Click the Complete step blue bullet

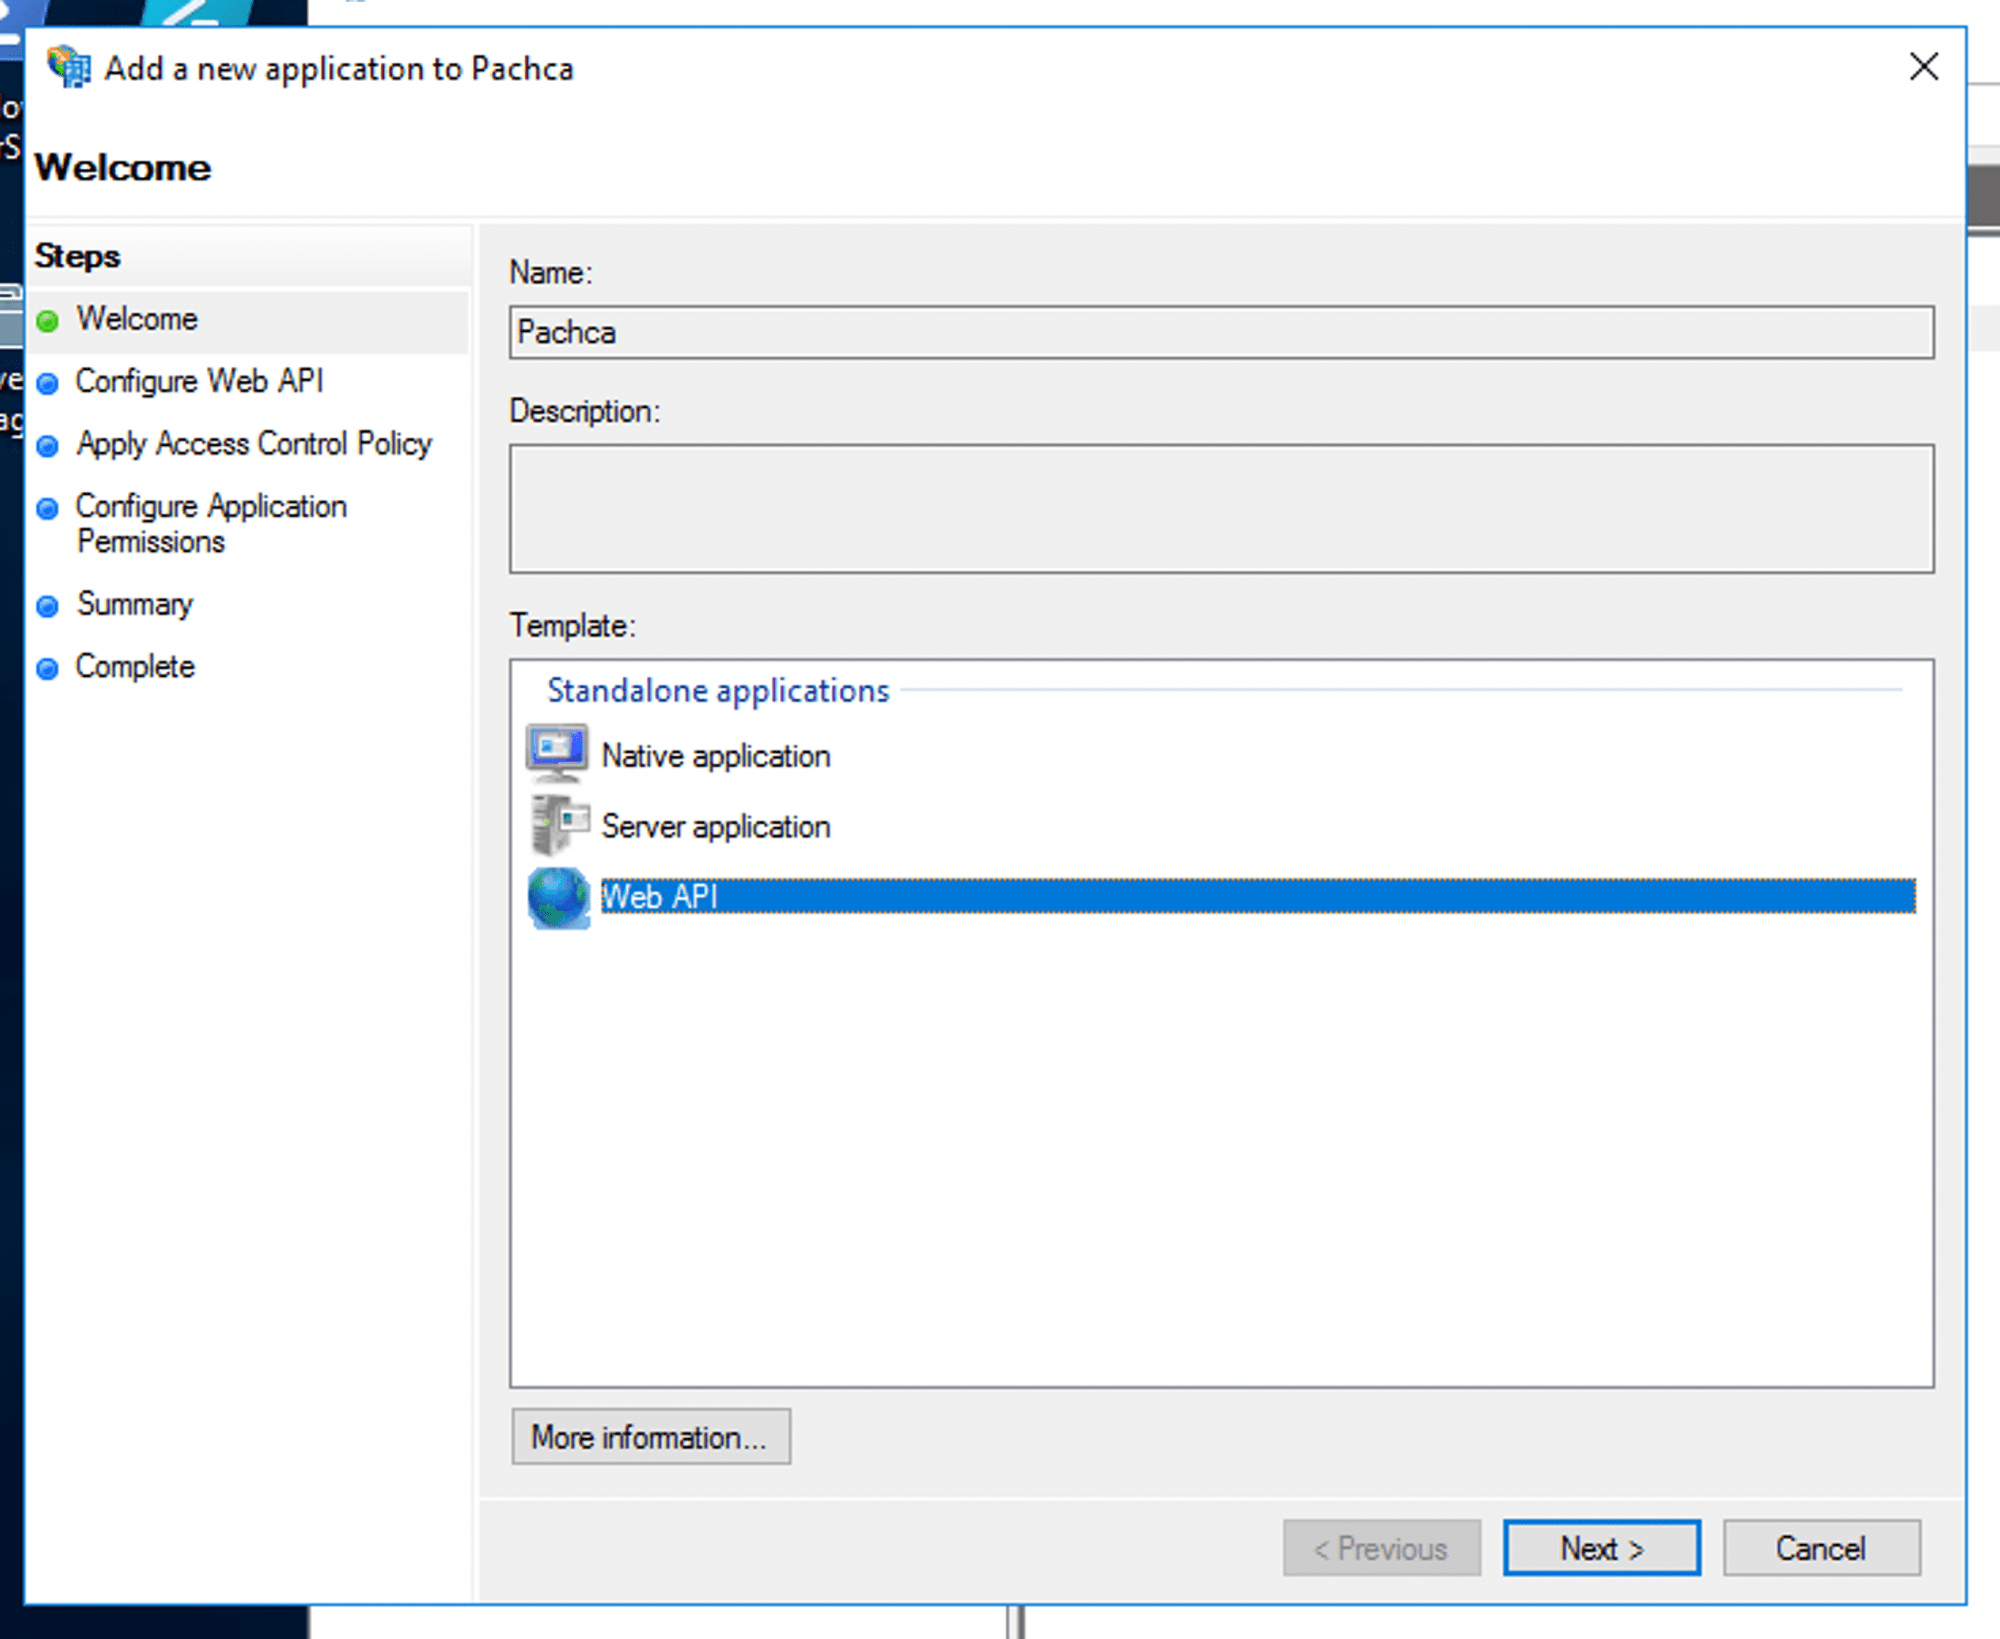click(47, 668)
